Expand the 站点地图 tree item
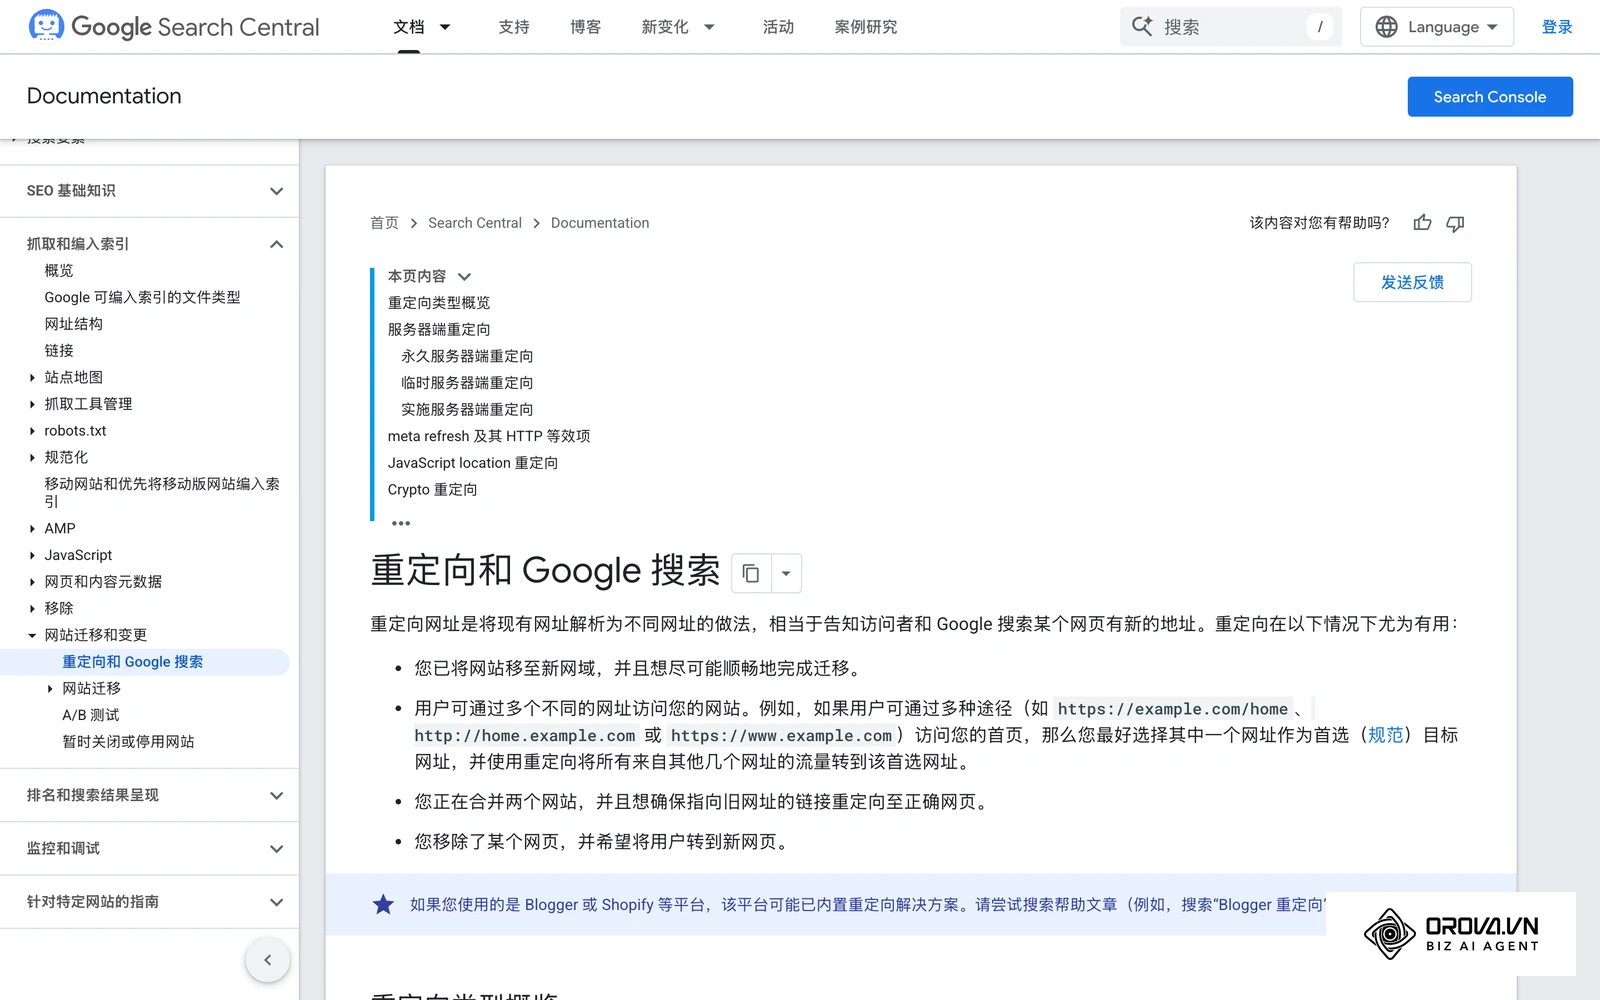The height and width of the screenshot is (1000, 1600). tap(32, 378)
